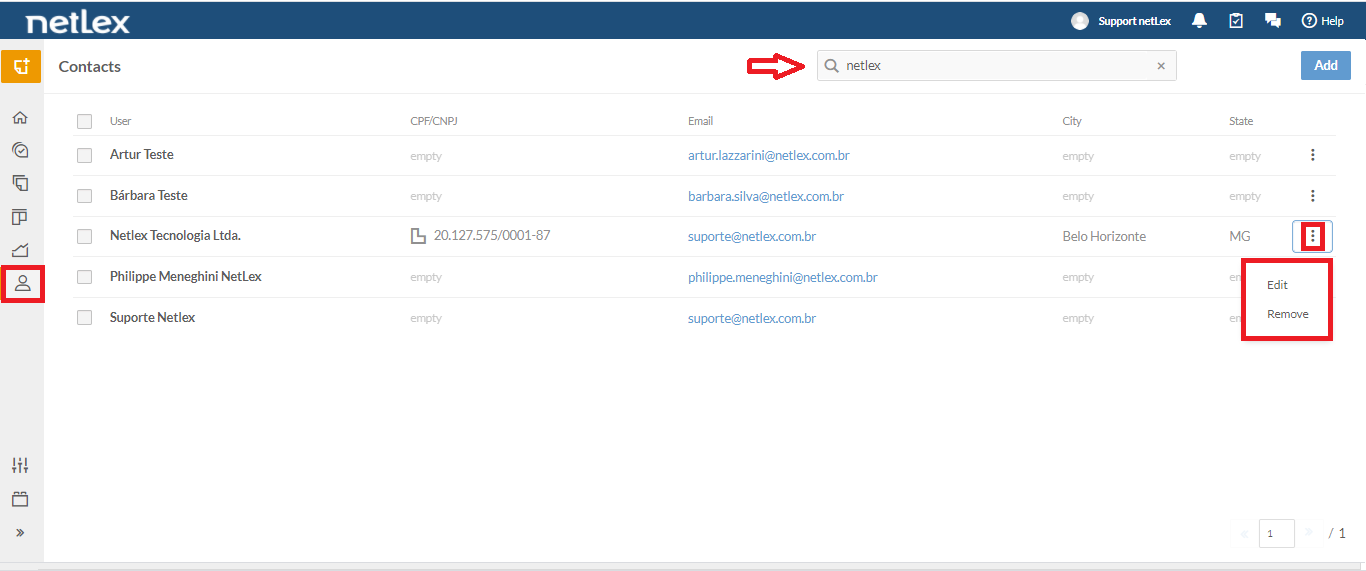Open Help in top bar
Screen dimensions: 1366x571
coord(1322,21)
